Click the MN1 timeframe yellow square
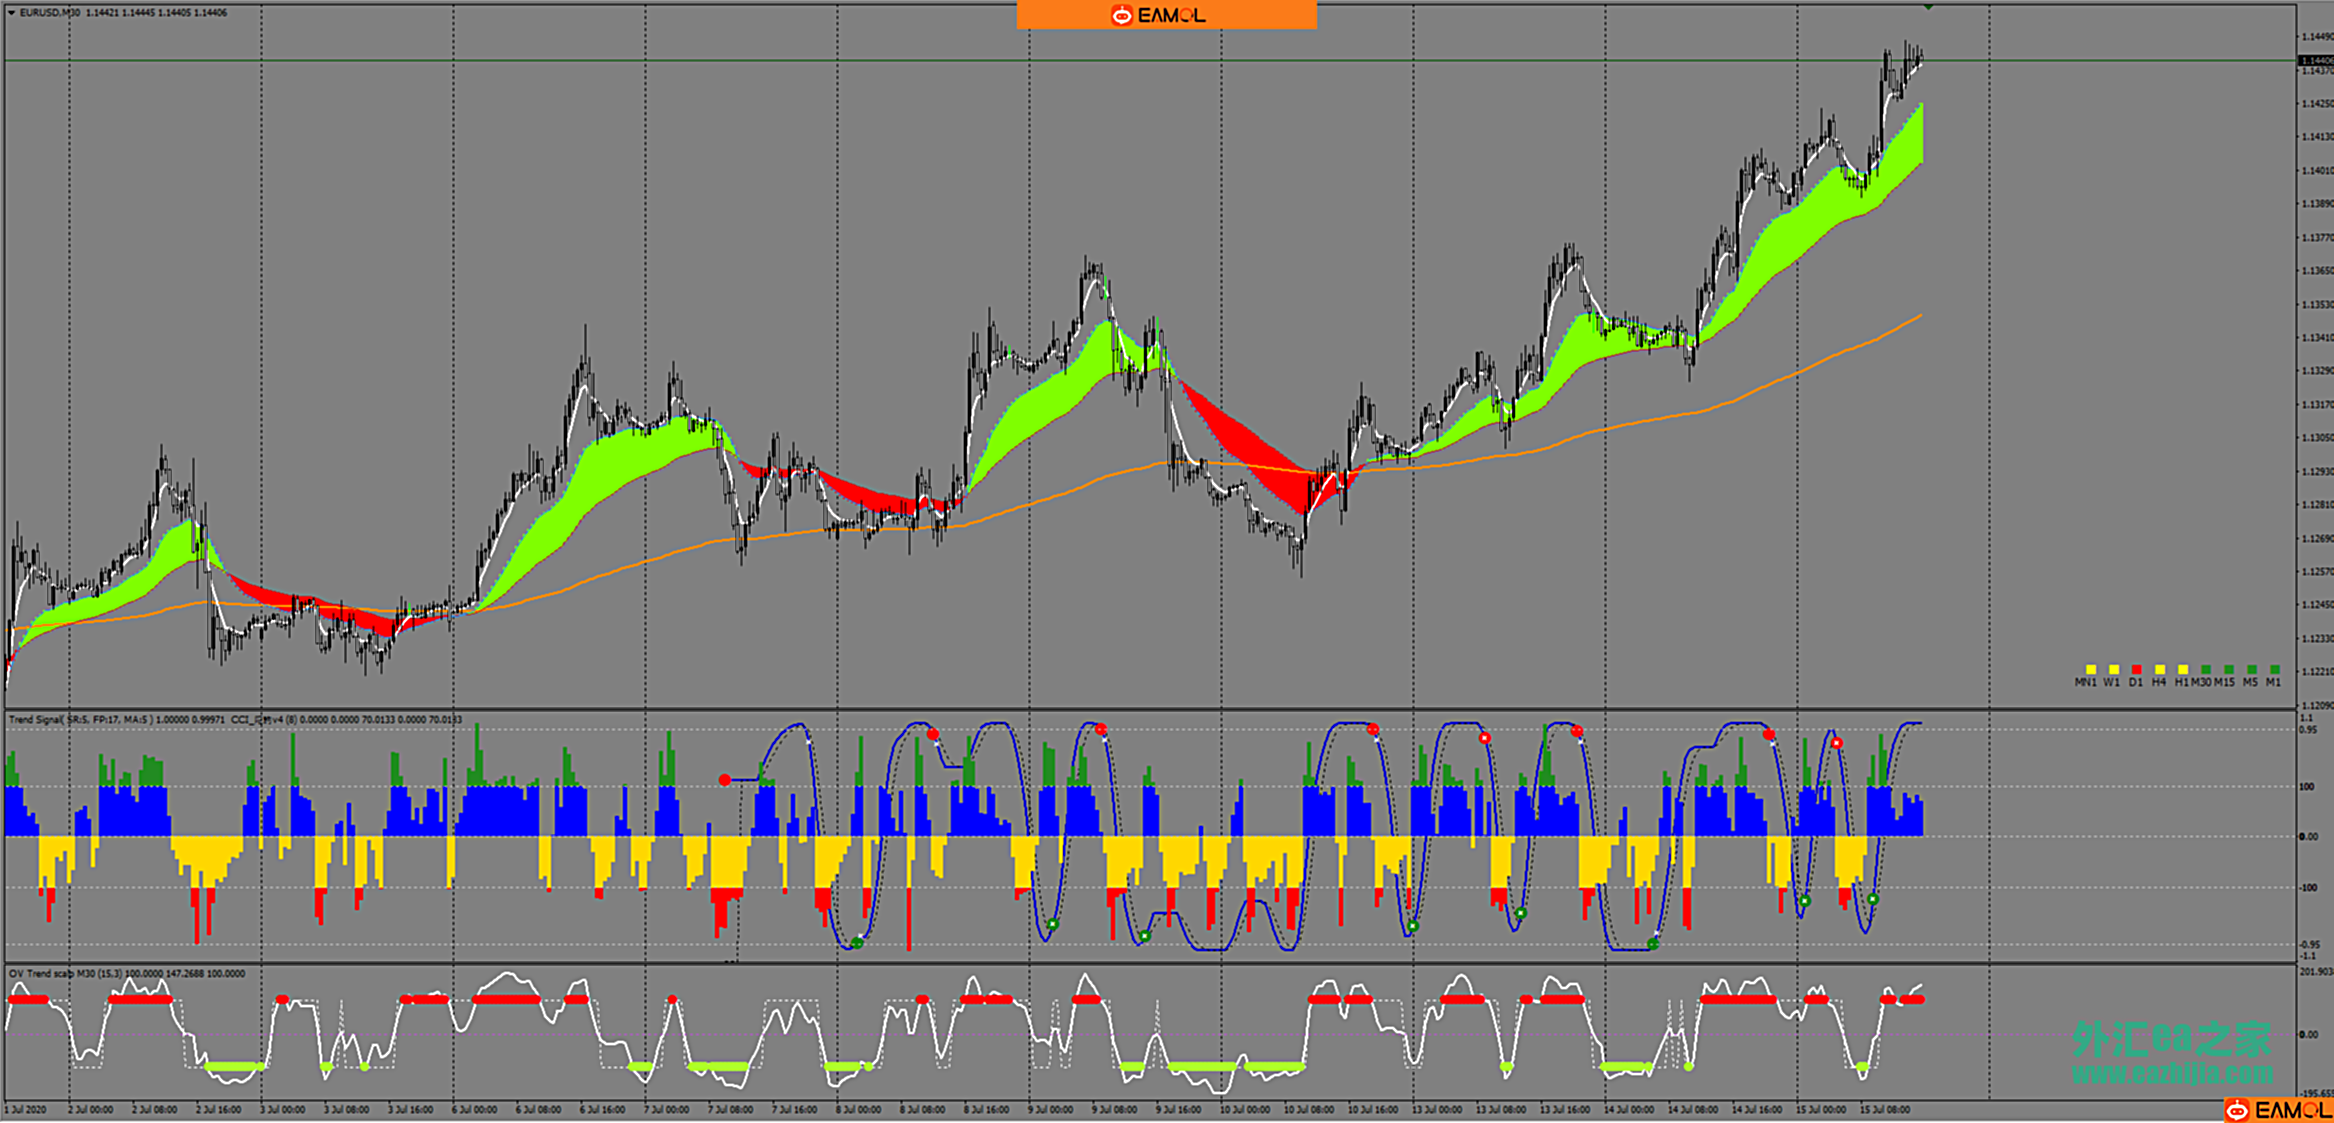 click(2090, 669)
